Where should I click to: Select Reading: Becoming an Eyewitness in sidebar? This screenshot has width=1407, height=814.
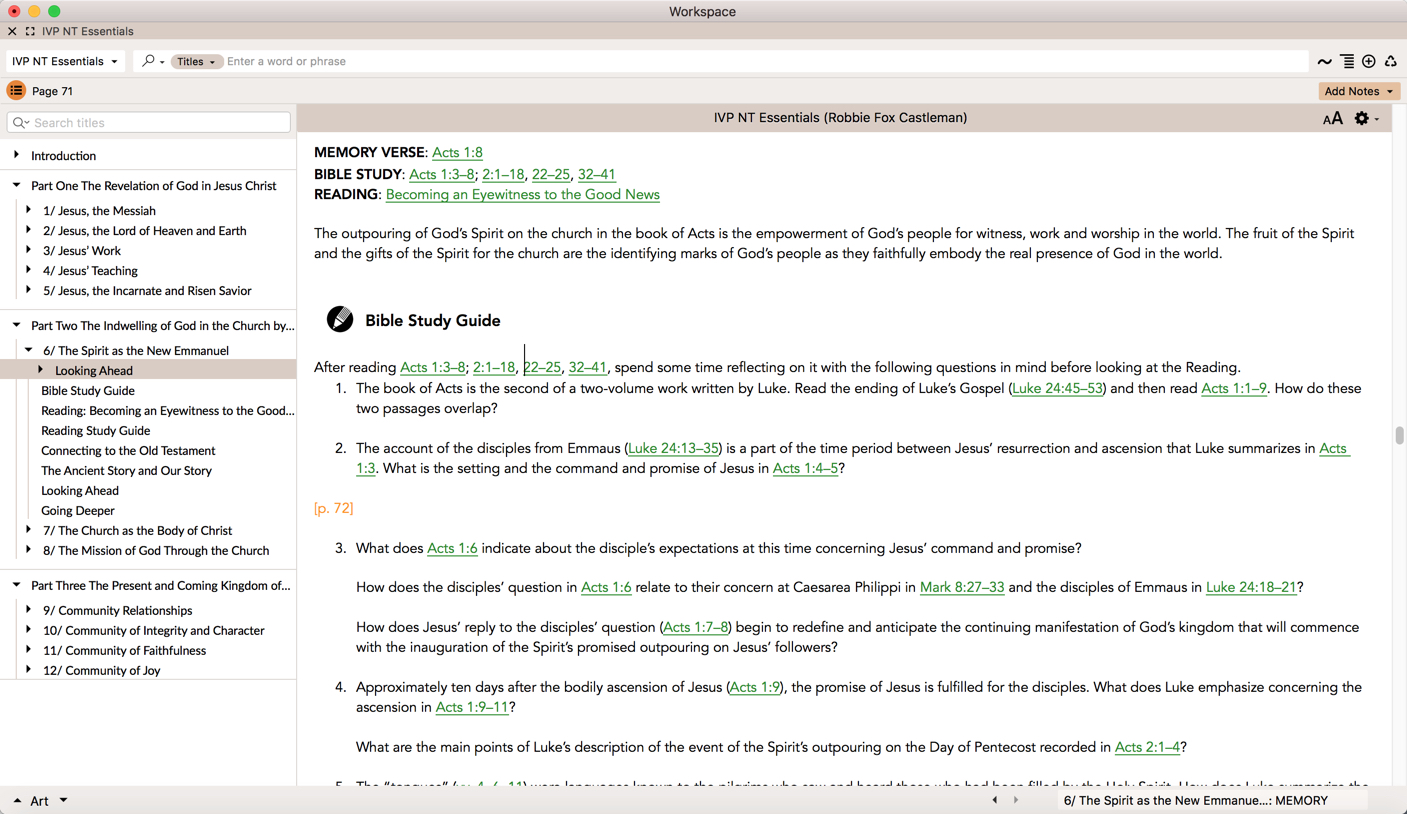[168, 410]
